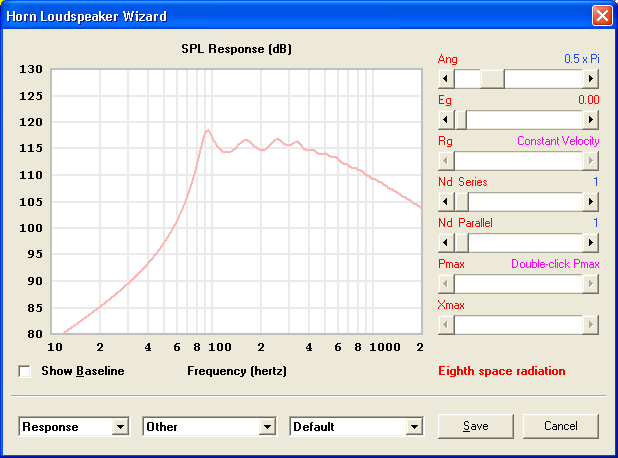Click the Nd Parallel label
This screenshot has width=618, height=458.
coord(465,223)
